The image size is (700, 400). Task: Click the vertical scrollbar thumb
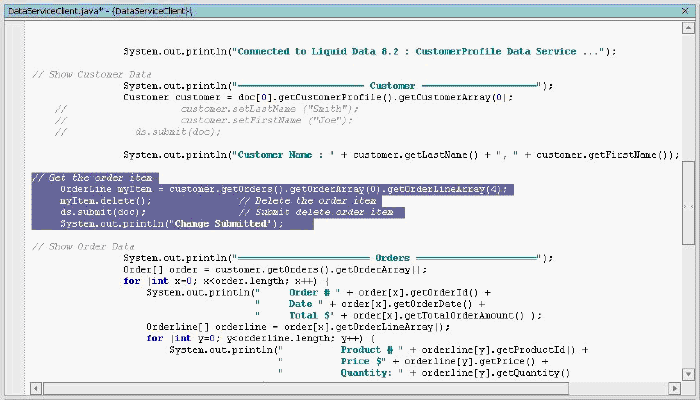point(688,203)
